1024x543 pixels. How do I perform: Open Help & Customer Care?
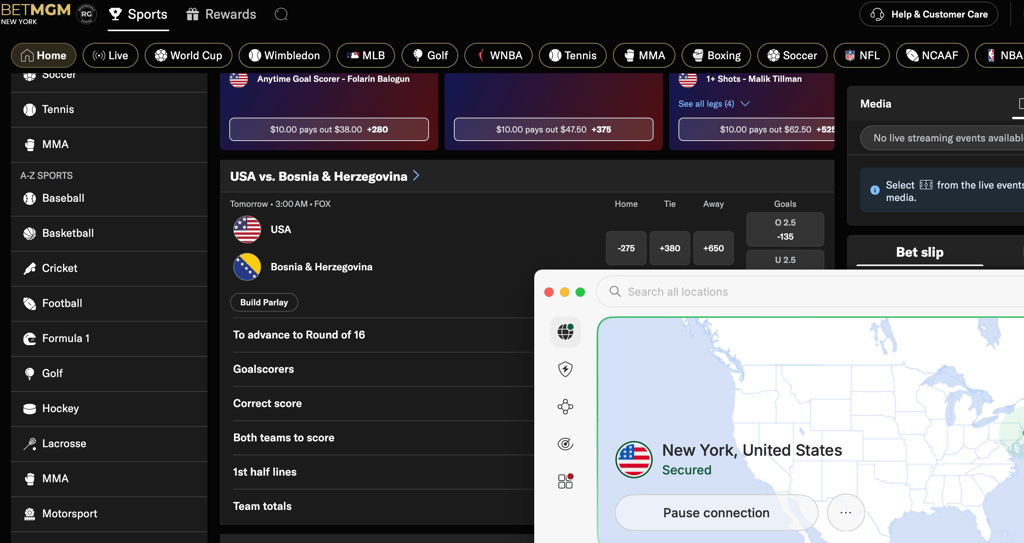click(x=929, y=14)
